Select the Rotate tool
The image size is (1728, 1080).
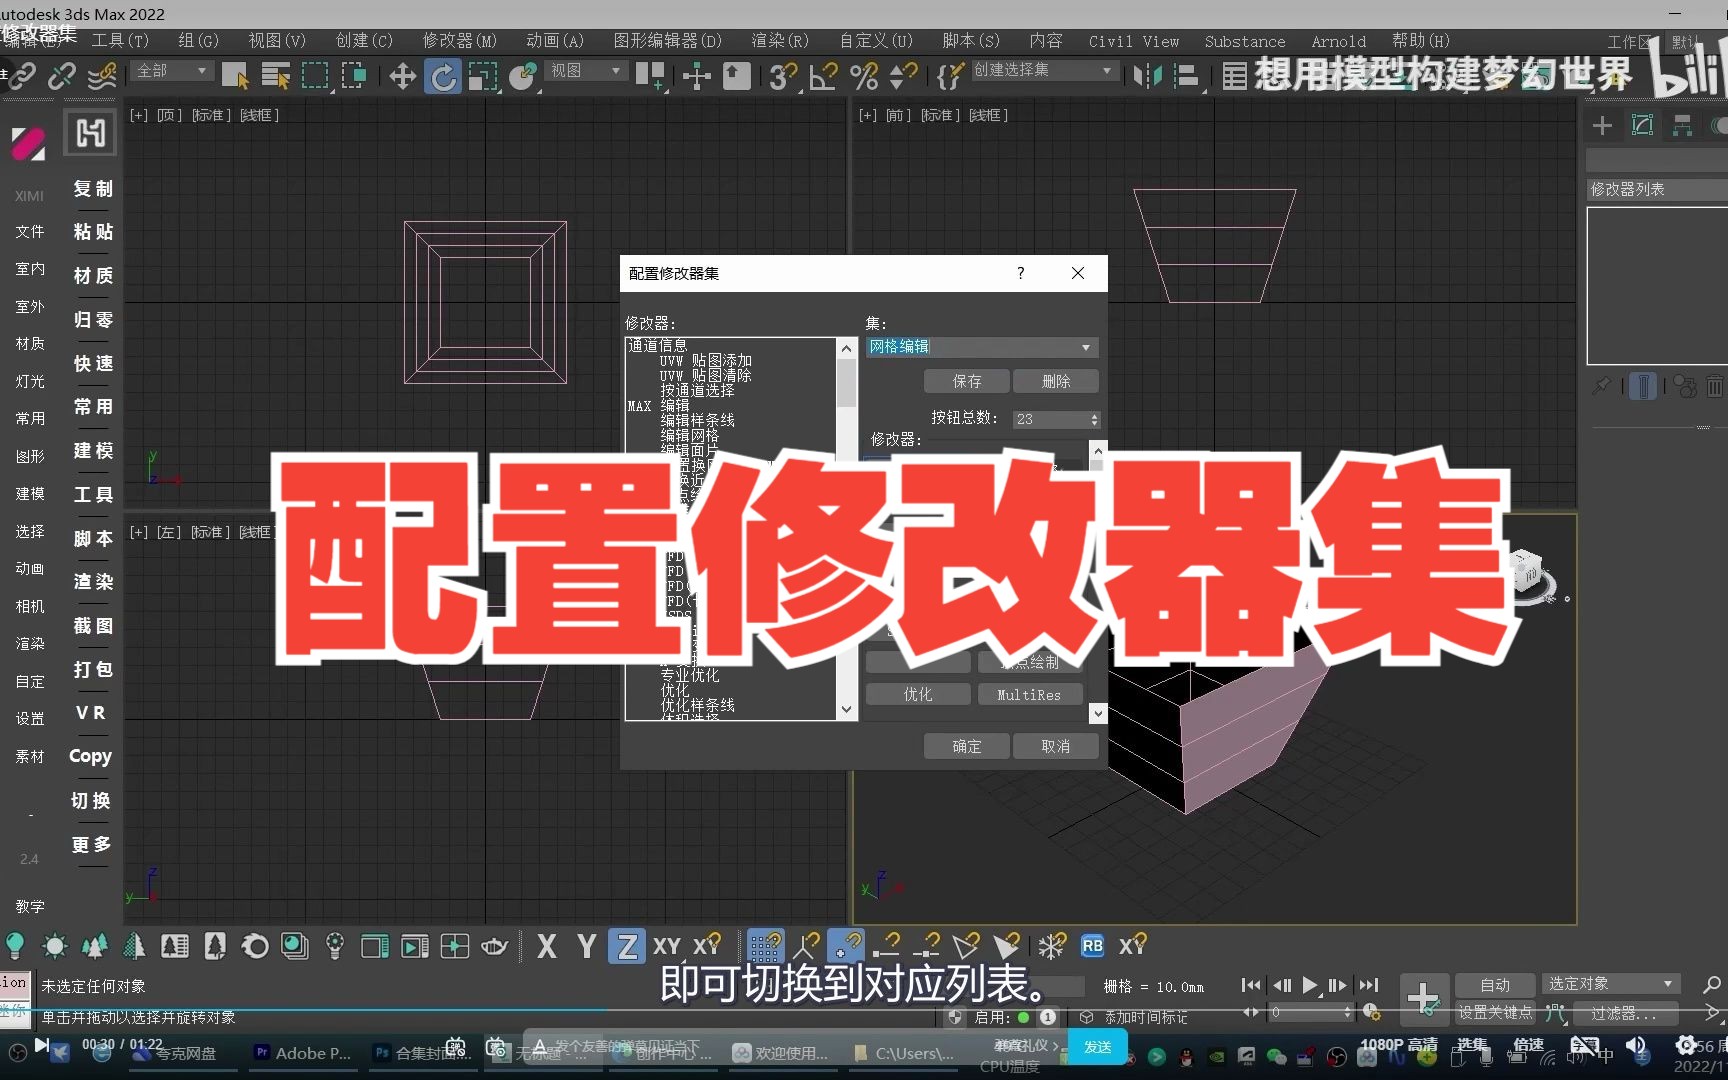tap(442, 76)
